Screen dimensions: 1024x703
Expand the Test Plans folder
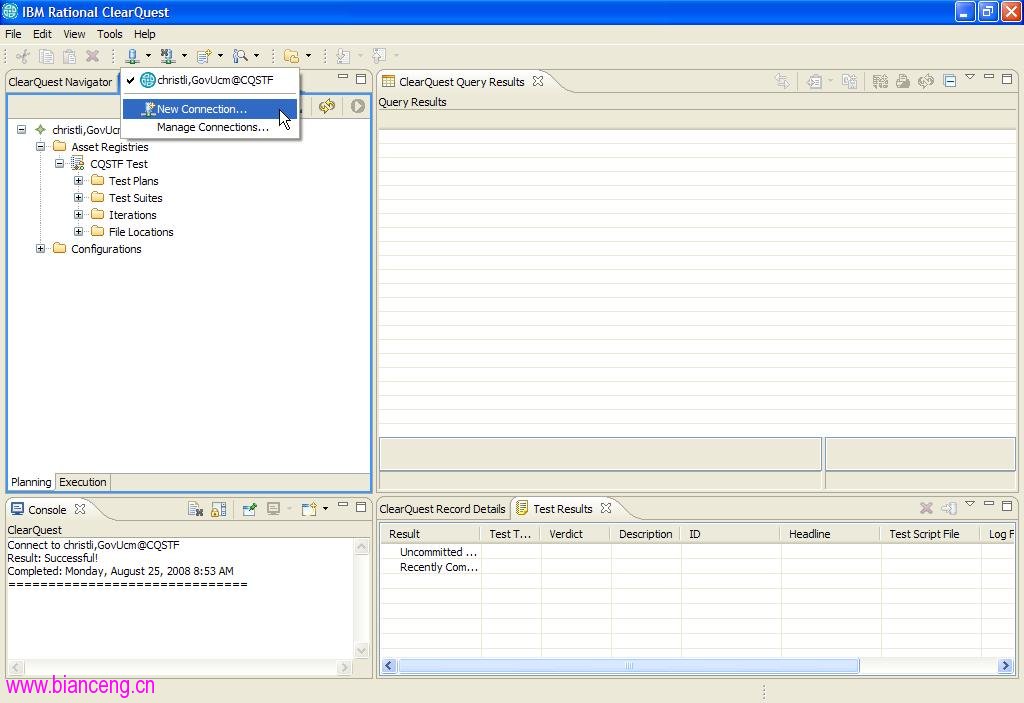[78, 180]
